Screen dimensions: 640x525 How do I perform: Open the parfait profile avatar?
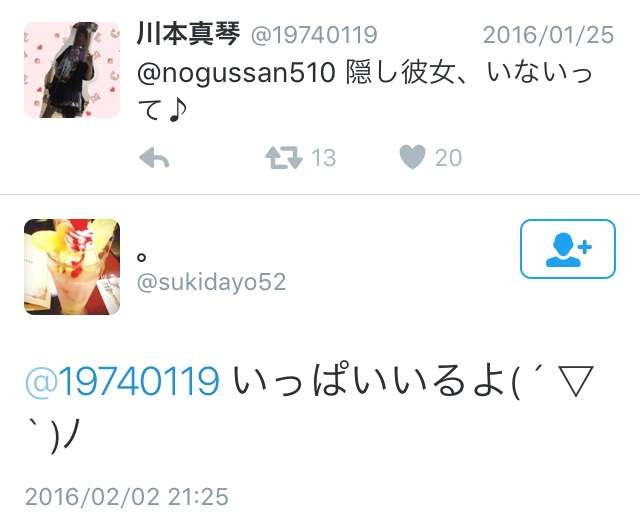click(x=72, y=267)
